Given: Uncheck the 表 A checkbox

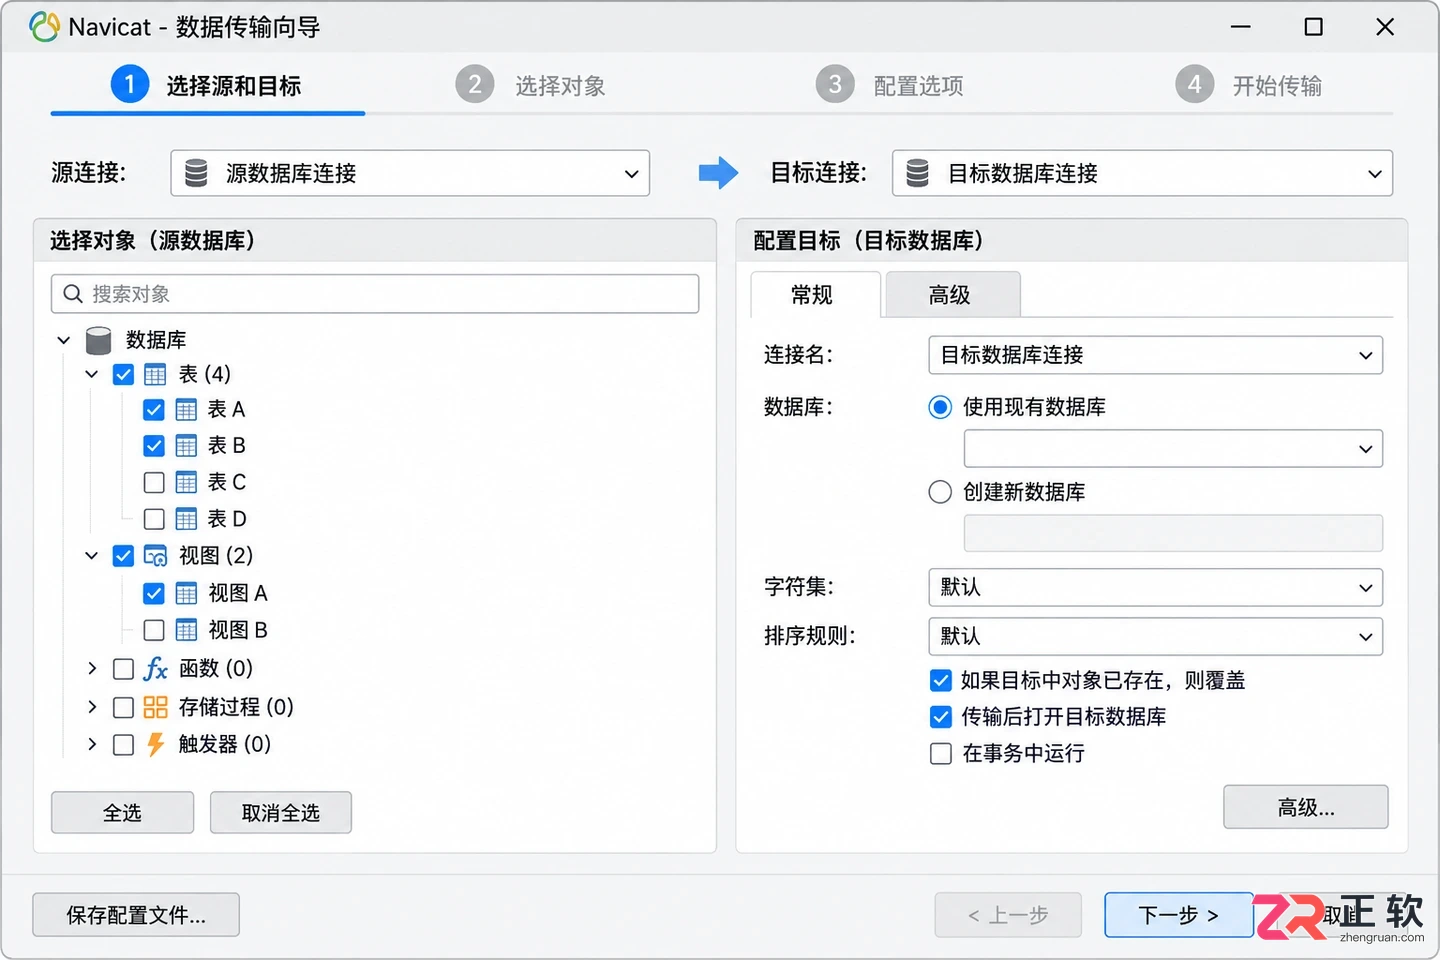Looking at the screenshot, I should coord(154,410).
